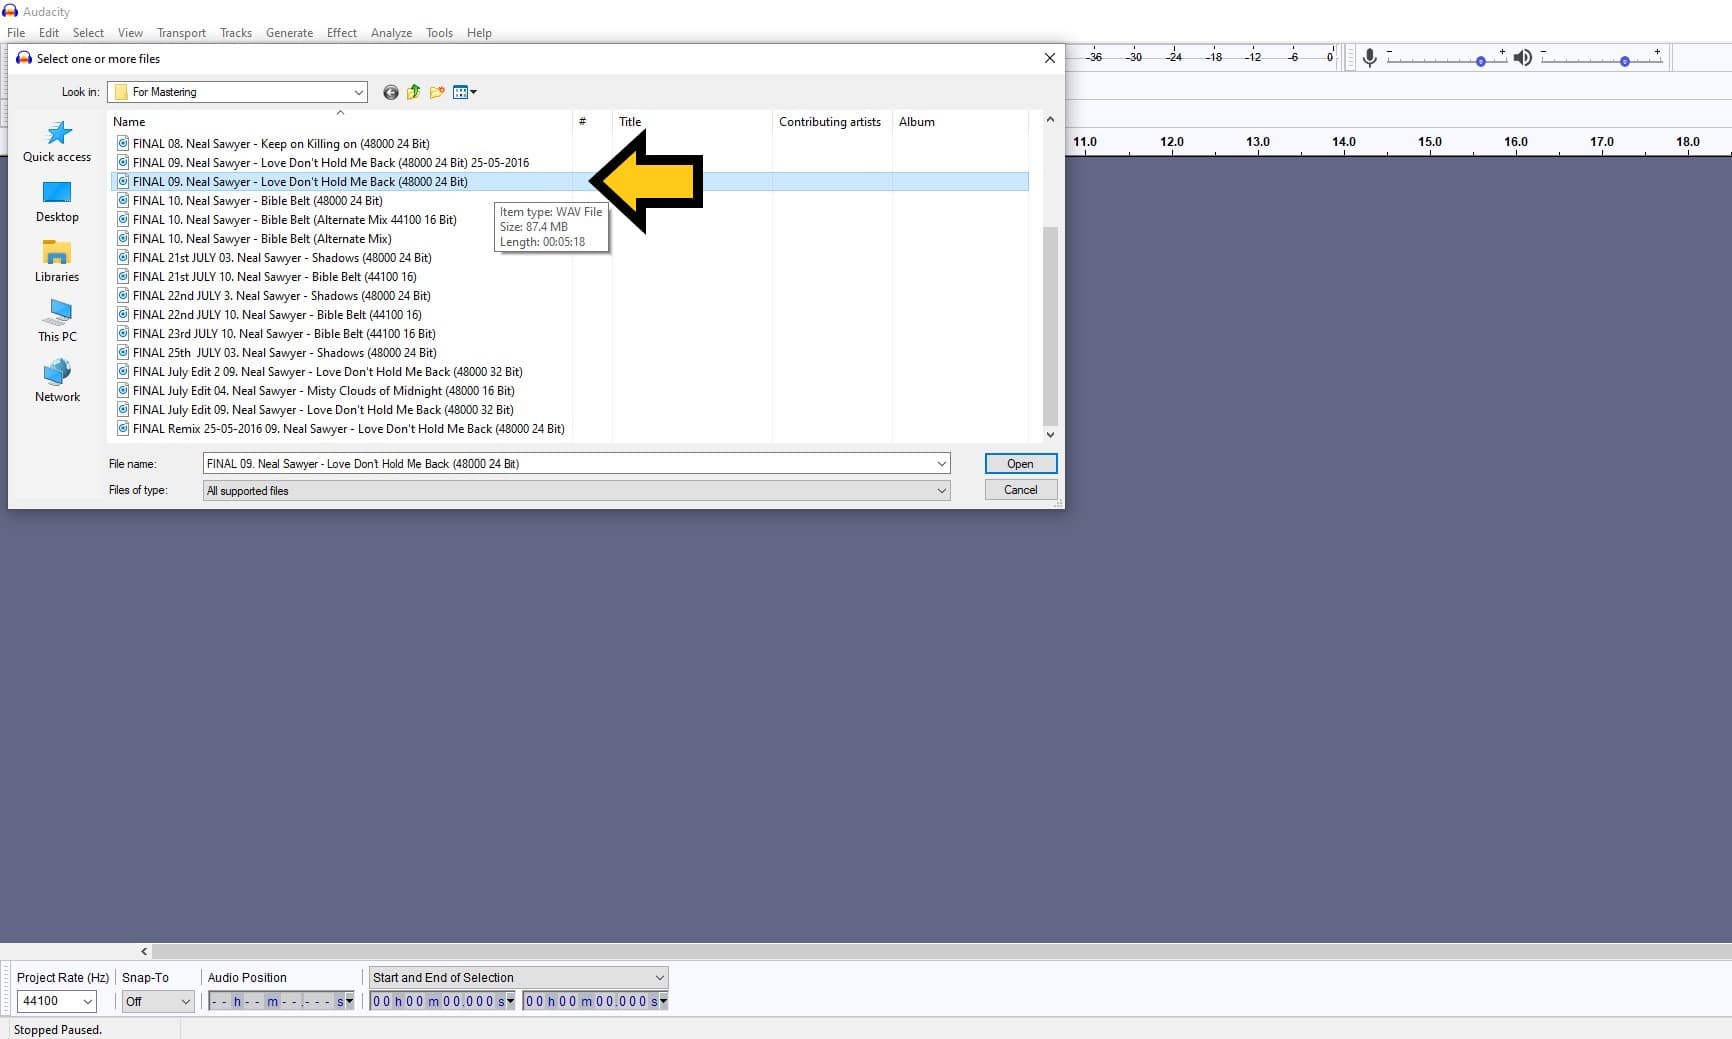The width and height of the screenshot is (1732, 1039).
Task: Sort files by the Contributing artists column
Action: [x=830, y=121]
